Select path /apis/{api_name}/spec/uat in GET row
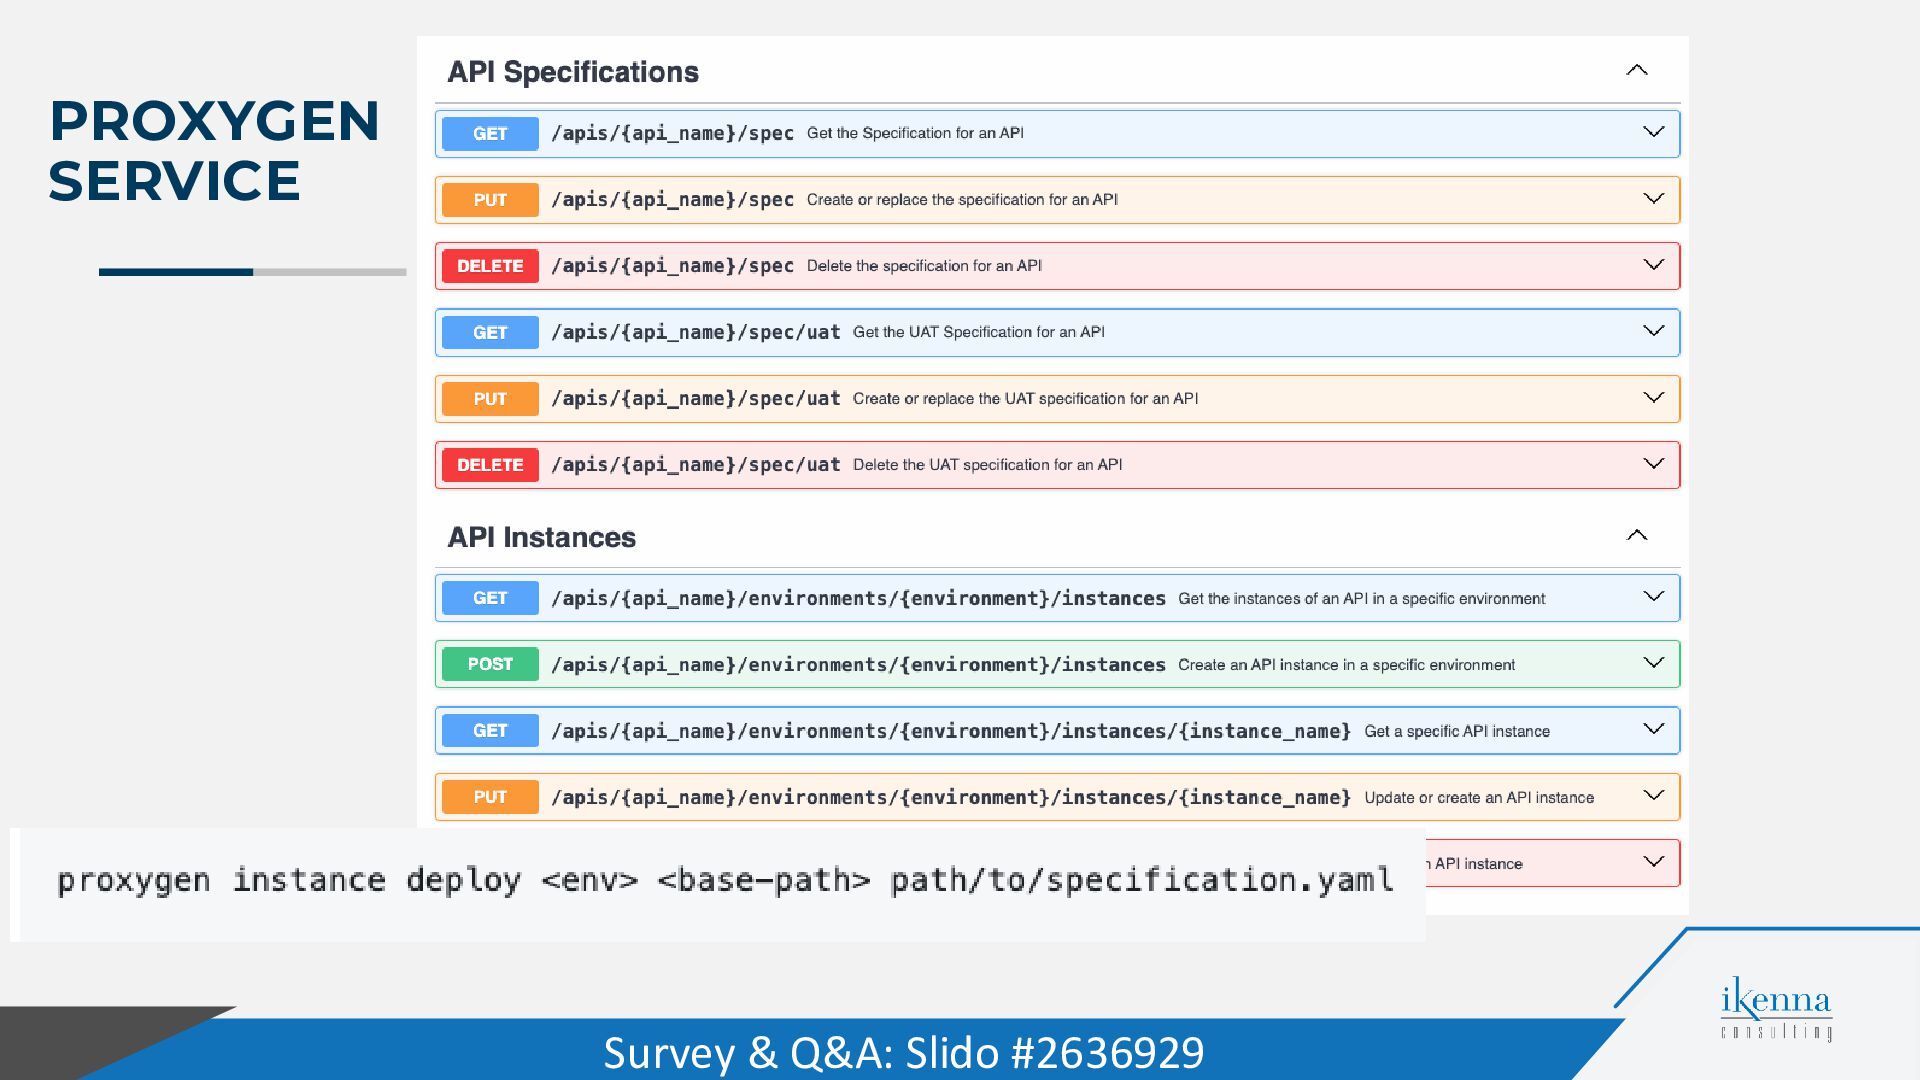Viewport: 1920px width, 1080px height. [695, 332]
